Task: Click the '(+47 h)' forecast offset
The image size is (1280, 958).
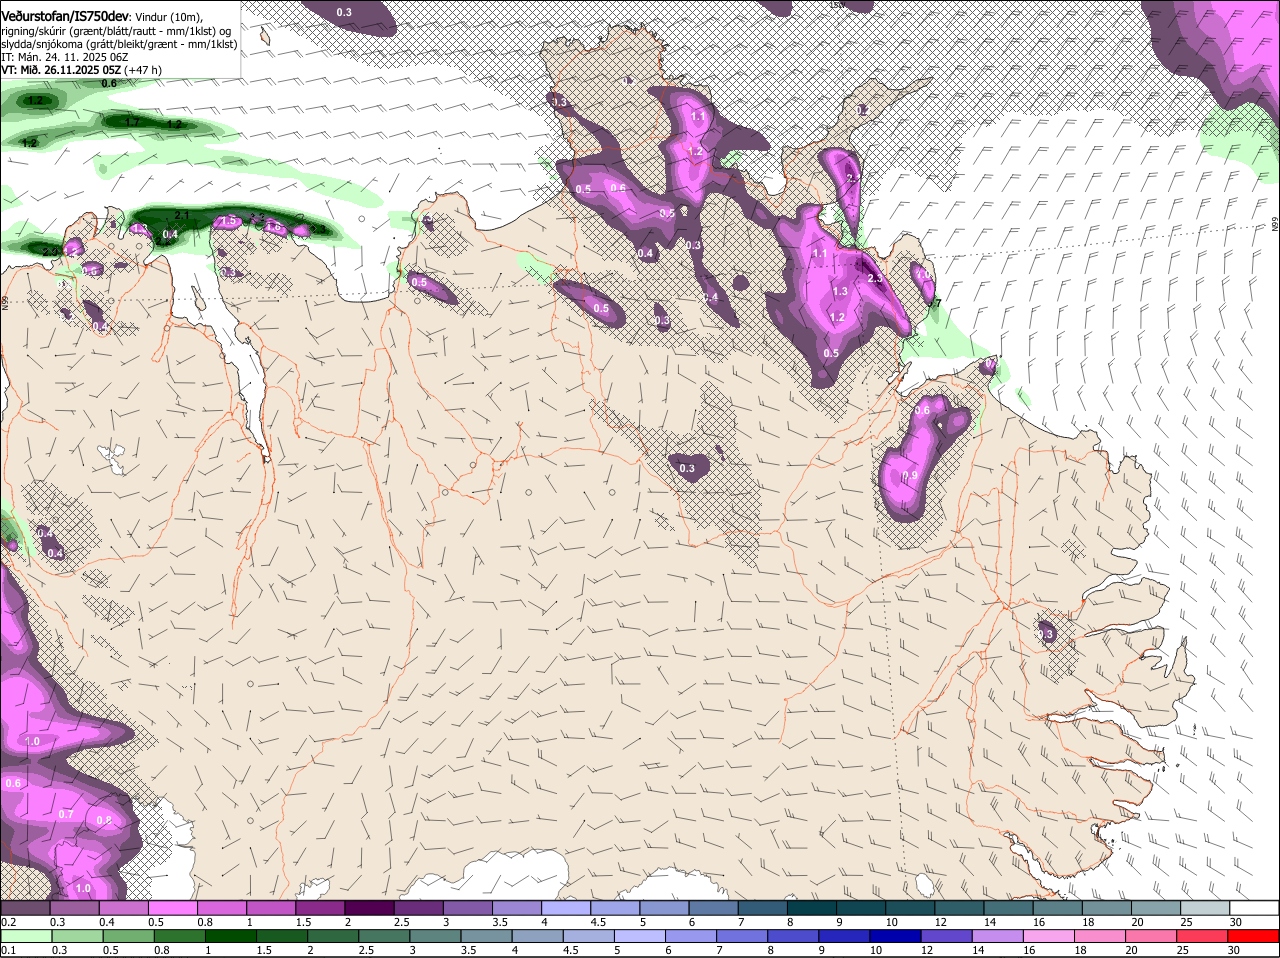Action: coord(142,70)
